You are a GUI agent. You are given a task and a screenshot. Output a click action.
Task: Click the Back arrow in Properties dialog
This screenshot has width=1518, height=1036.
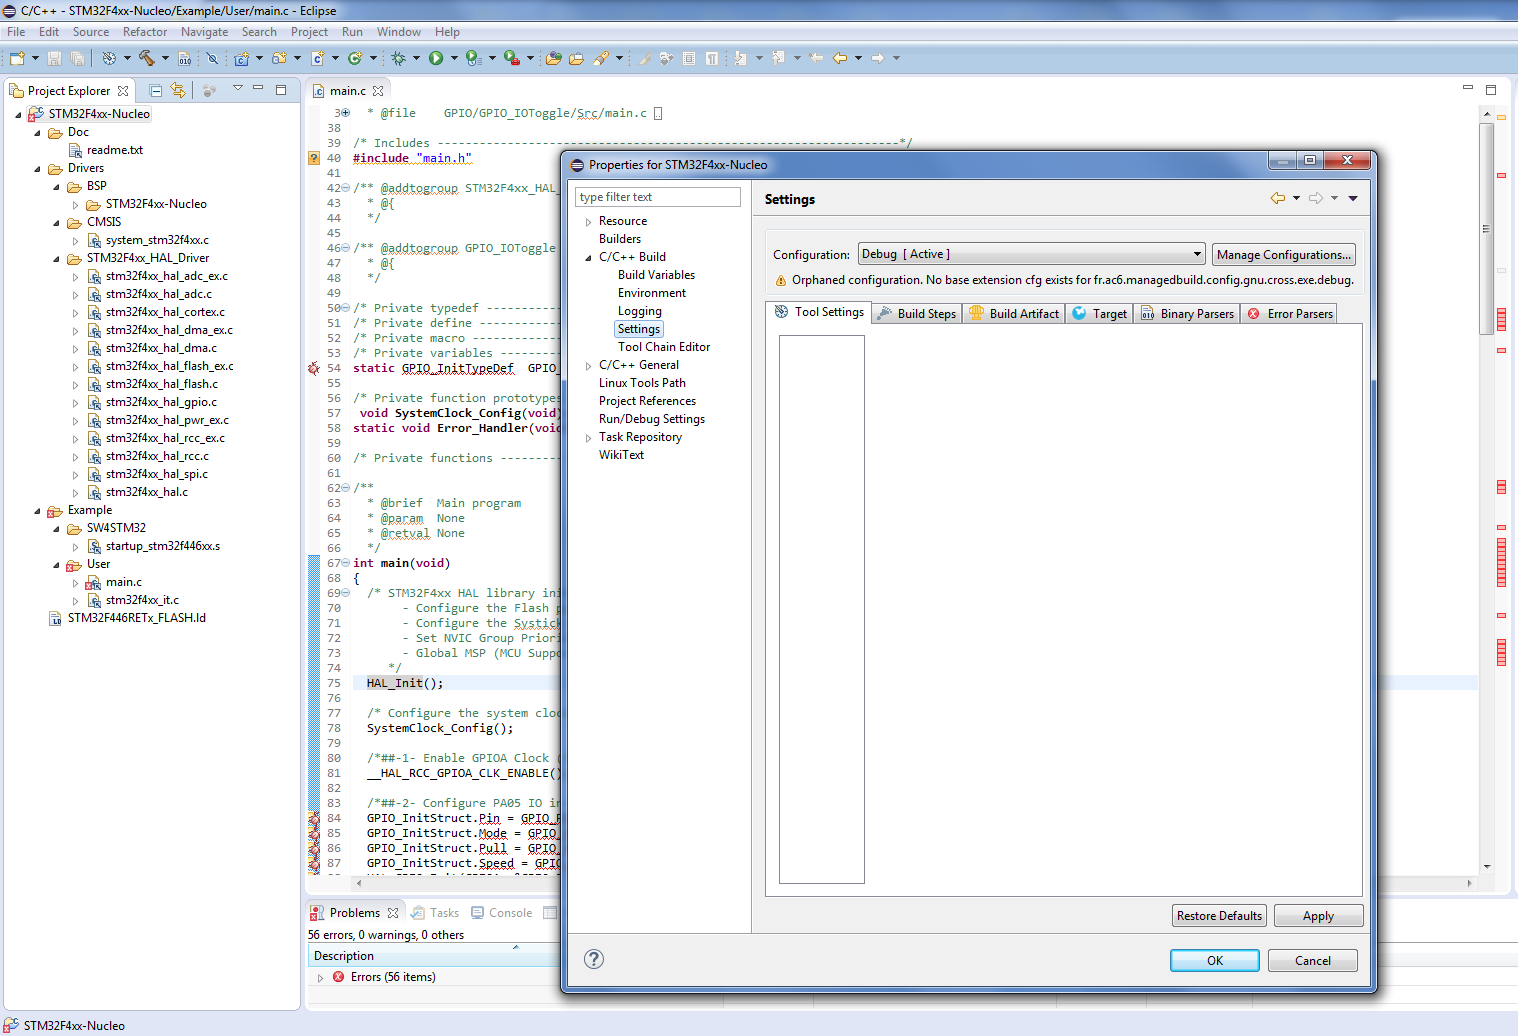1278,198
